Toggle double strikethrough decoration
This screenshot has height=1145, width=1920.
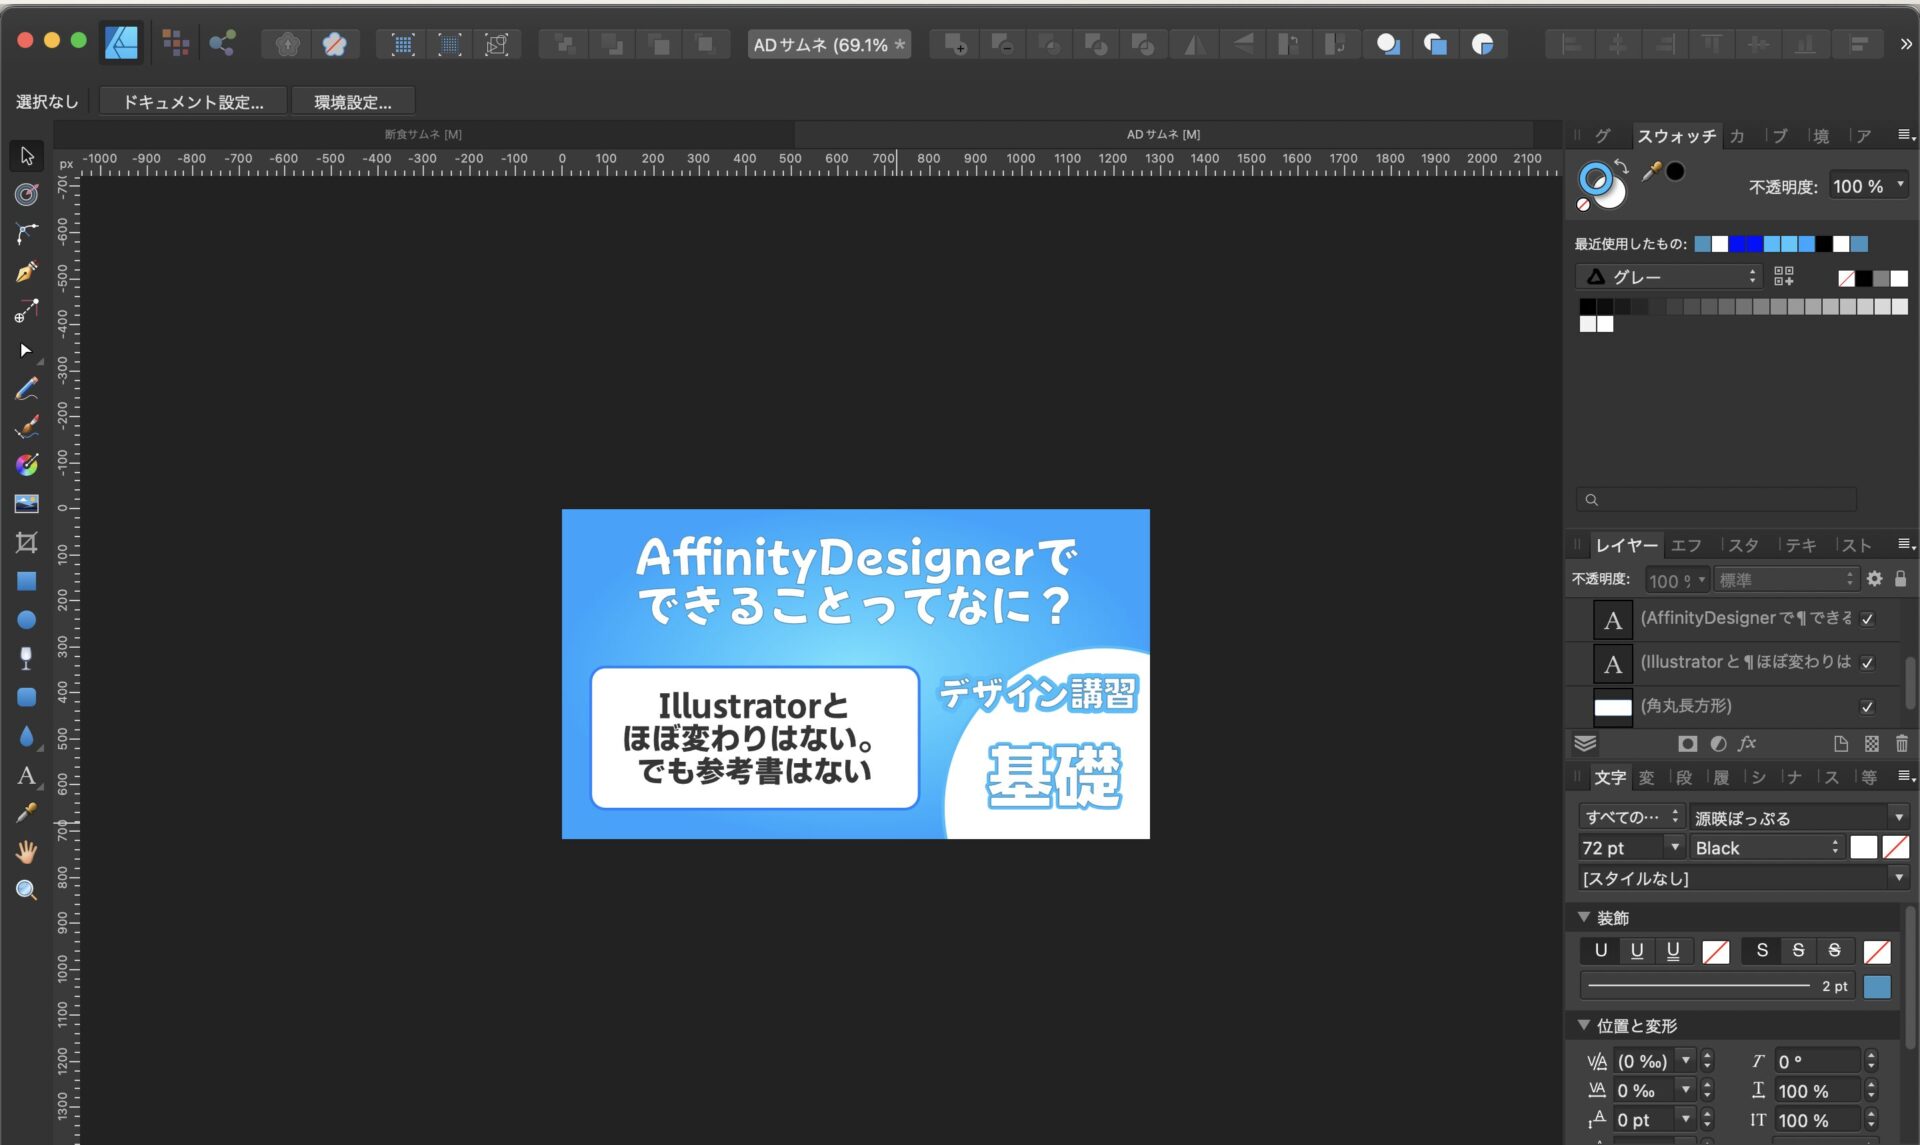(x=1834, y=950)
